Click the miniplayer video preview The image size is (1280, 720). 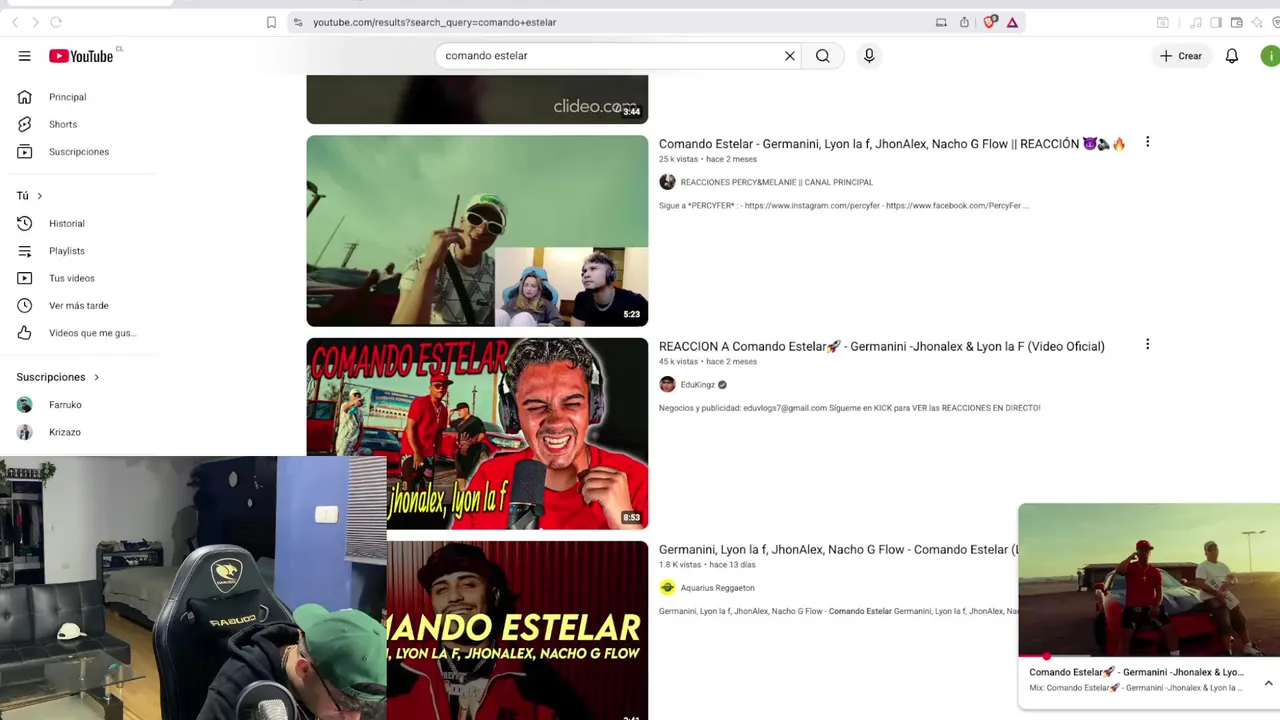1149,580
